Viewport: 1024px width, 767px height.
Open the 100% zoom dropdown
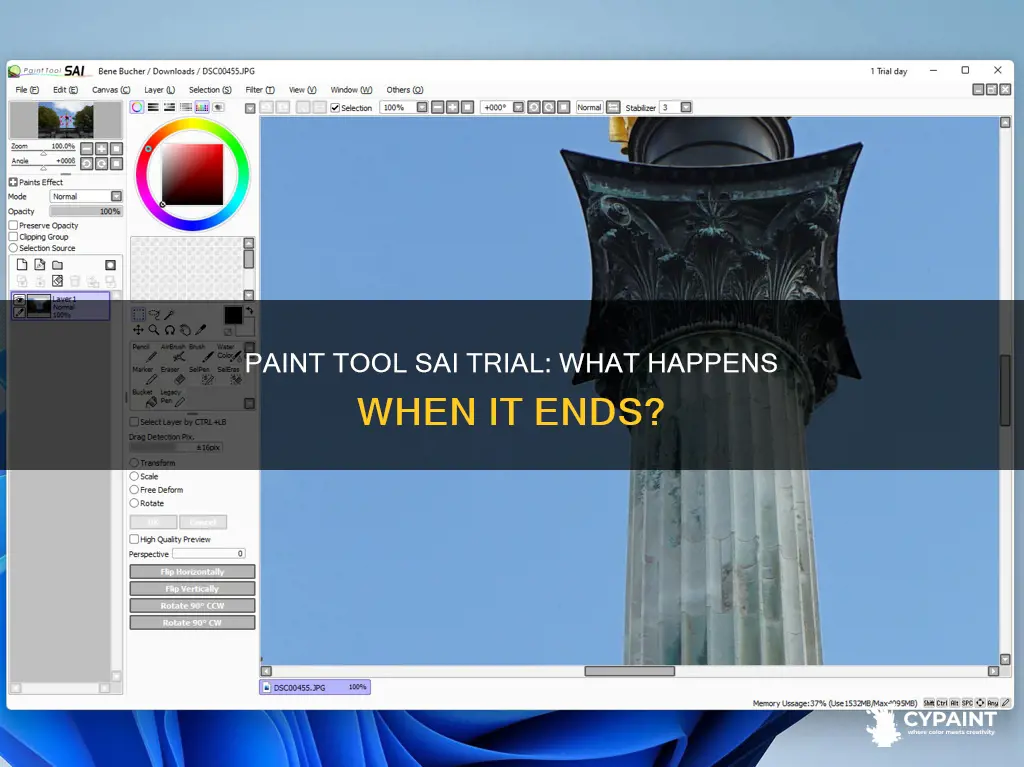(x=422, y=107)
